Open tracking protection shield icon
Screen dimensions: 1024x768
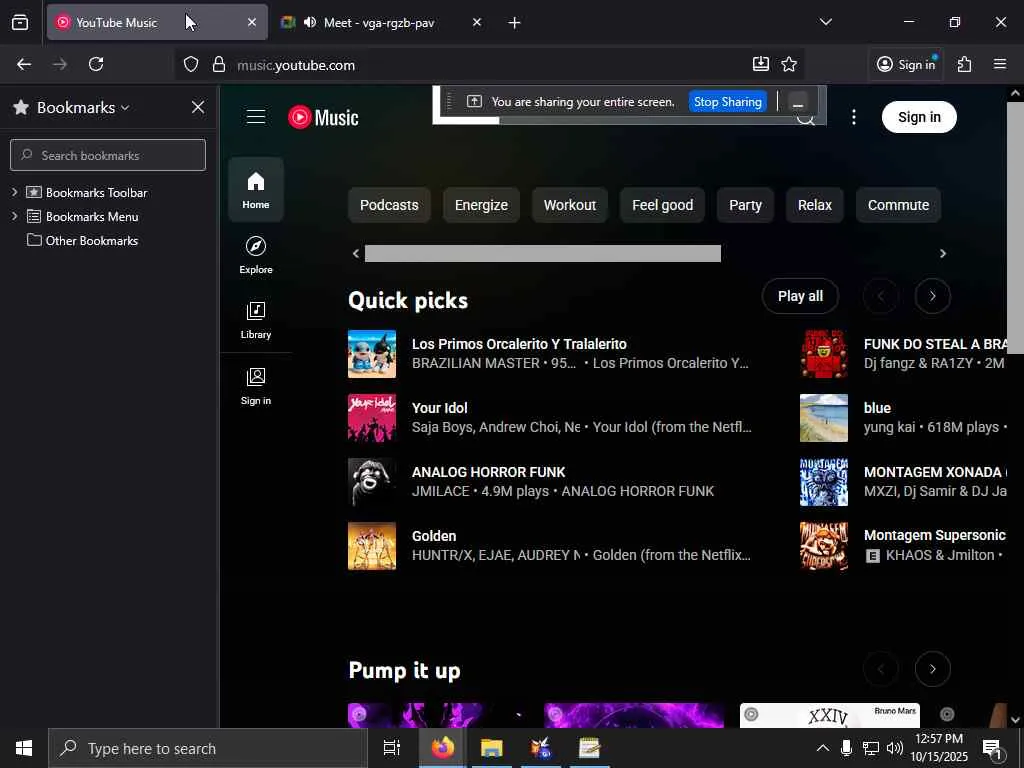click(191, 64)
